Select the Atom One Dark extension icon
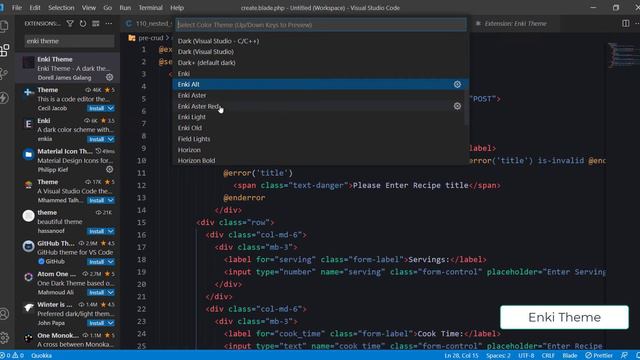 [x=28, y=277]
